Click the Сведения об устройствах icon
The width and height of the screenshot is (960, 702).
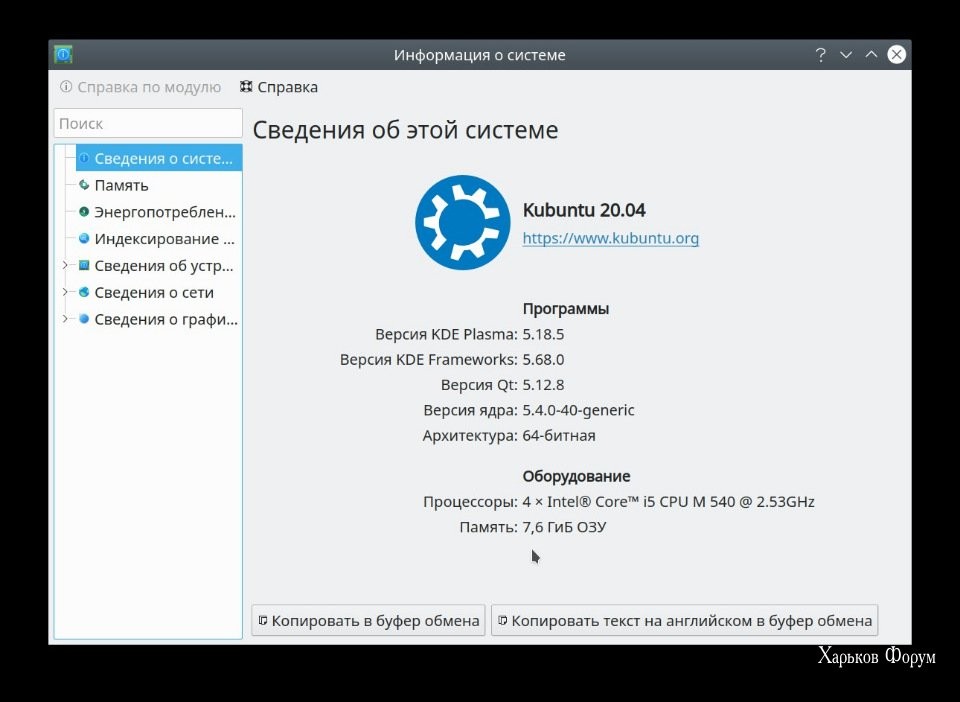[84, 266]
